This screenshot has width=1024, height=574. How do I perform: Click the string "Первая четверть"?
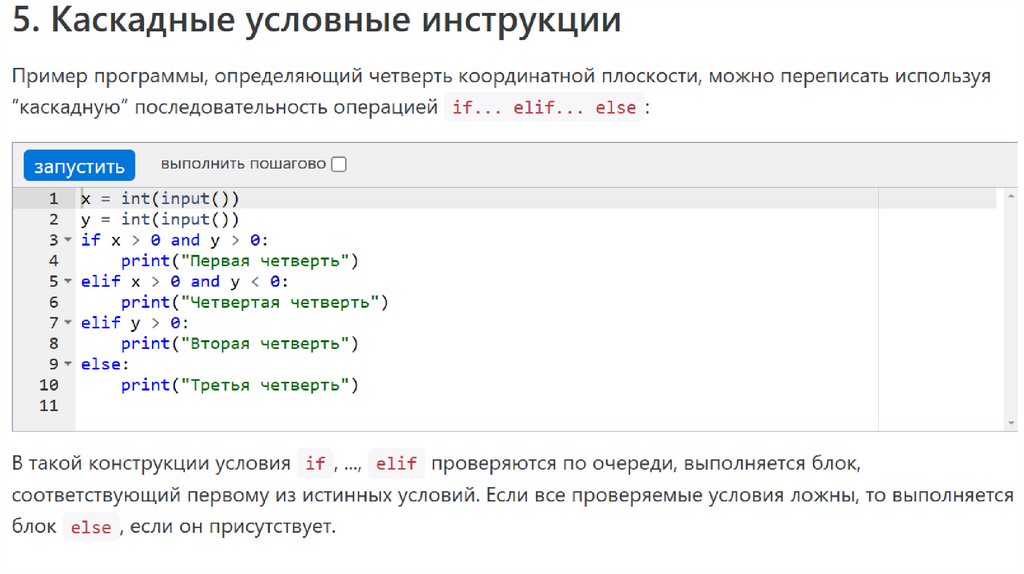pos(265,261)
